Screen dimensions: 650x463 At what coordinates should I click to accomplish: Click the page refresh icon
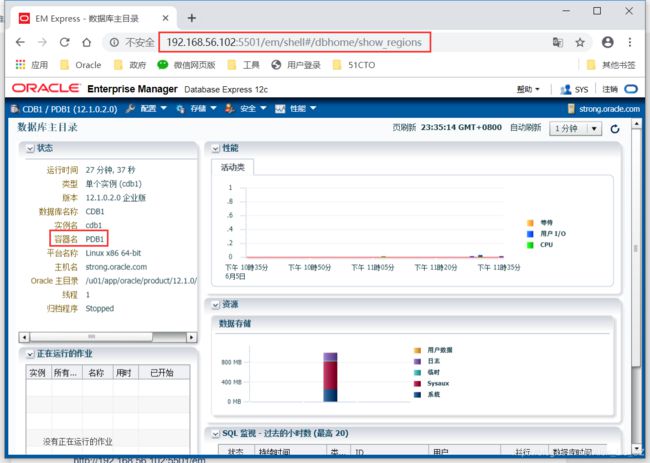615,129
